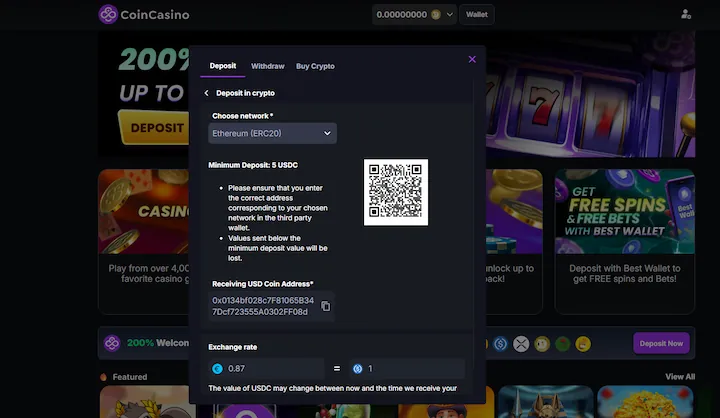This screenshot has width=720, height=418.
Task: Open the Anubis featured game thumbnail
Action: [x=546, y=402]
